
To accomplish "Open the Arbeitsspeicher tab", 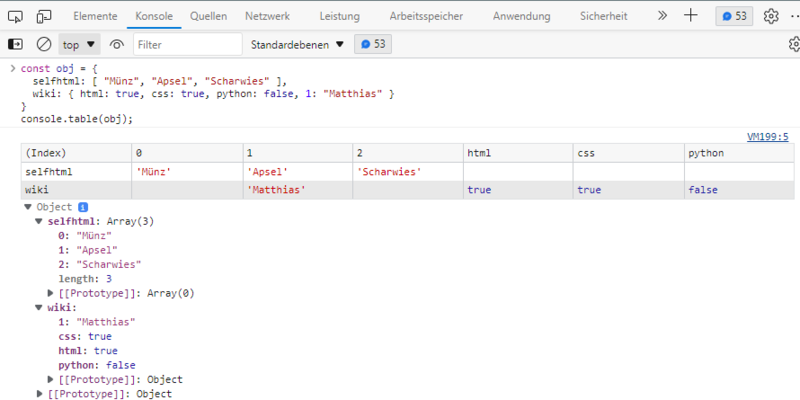I will [x=427, y=16].
